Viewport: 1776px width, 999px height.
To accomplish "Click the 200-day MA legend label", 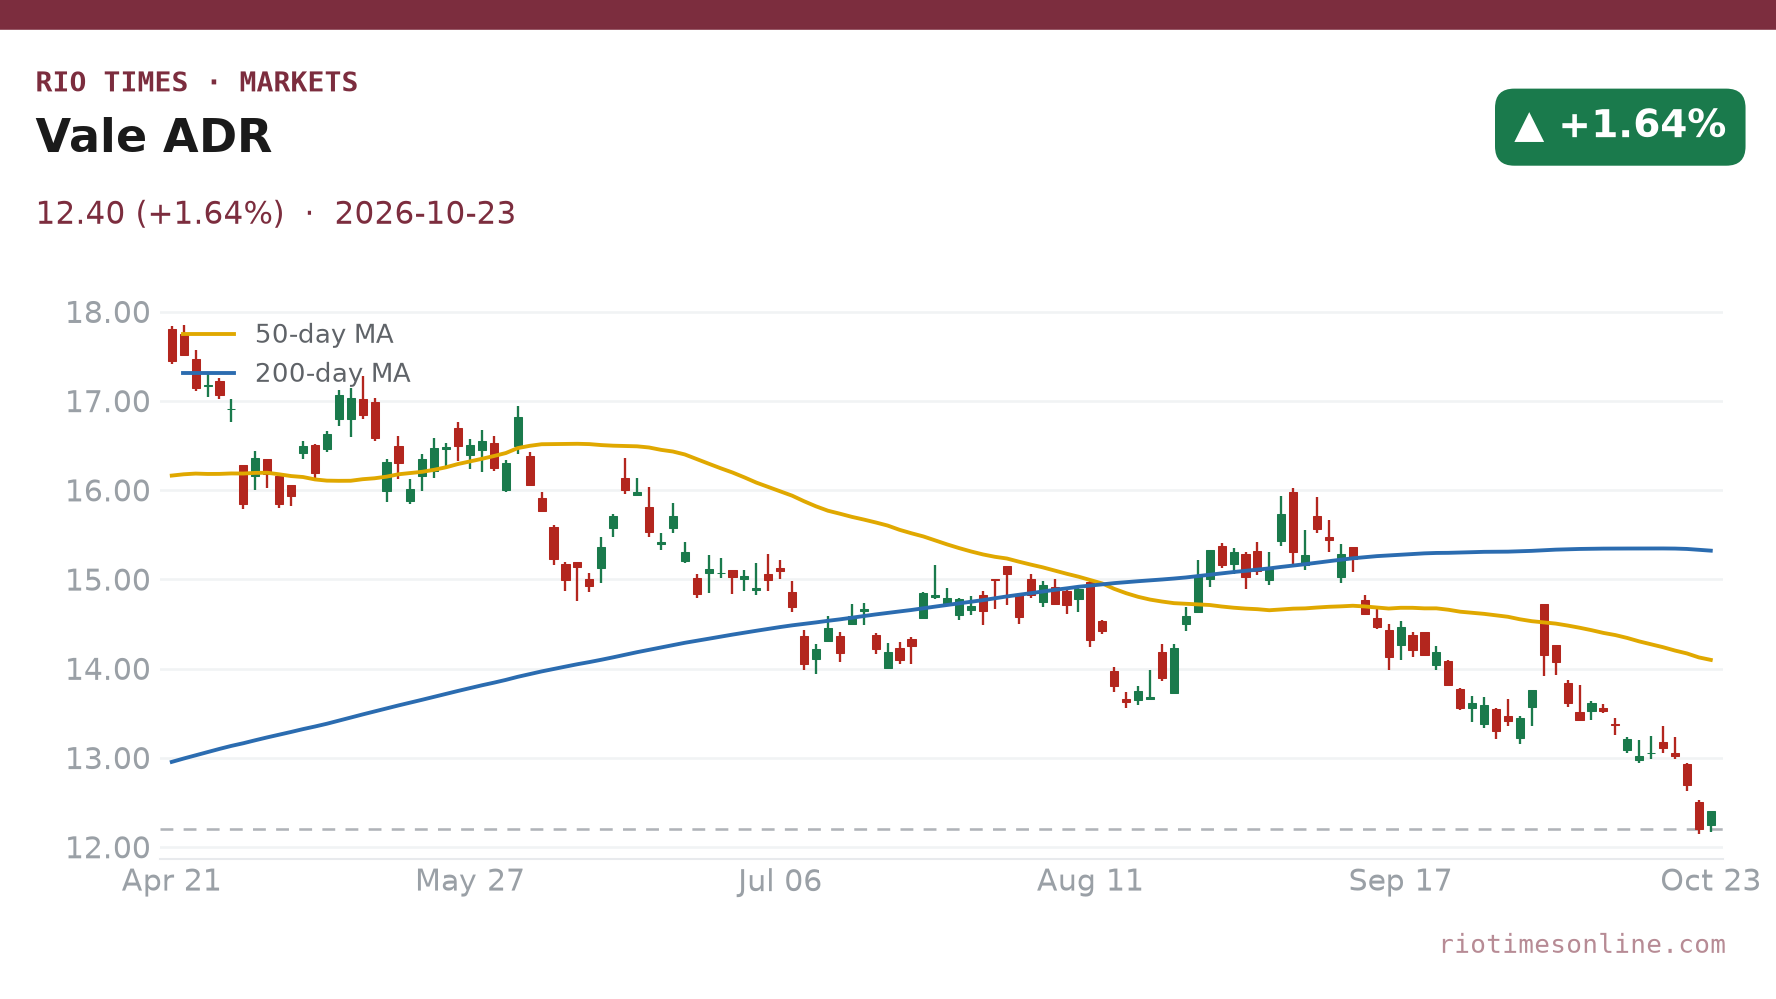I will coord(332,373).
